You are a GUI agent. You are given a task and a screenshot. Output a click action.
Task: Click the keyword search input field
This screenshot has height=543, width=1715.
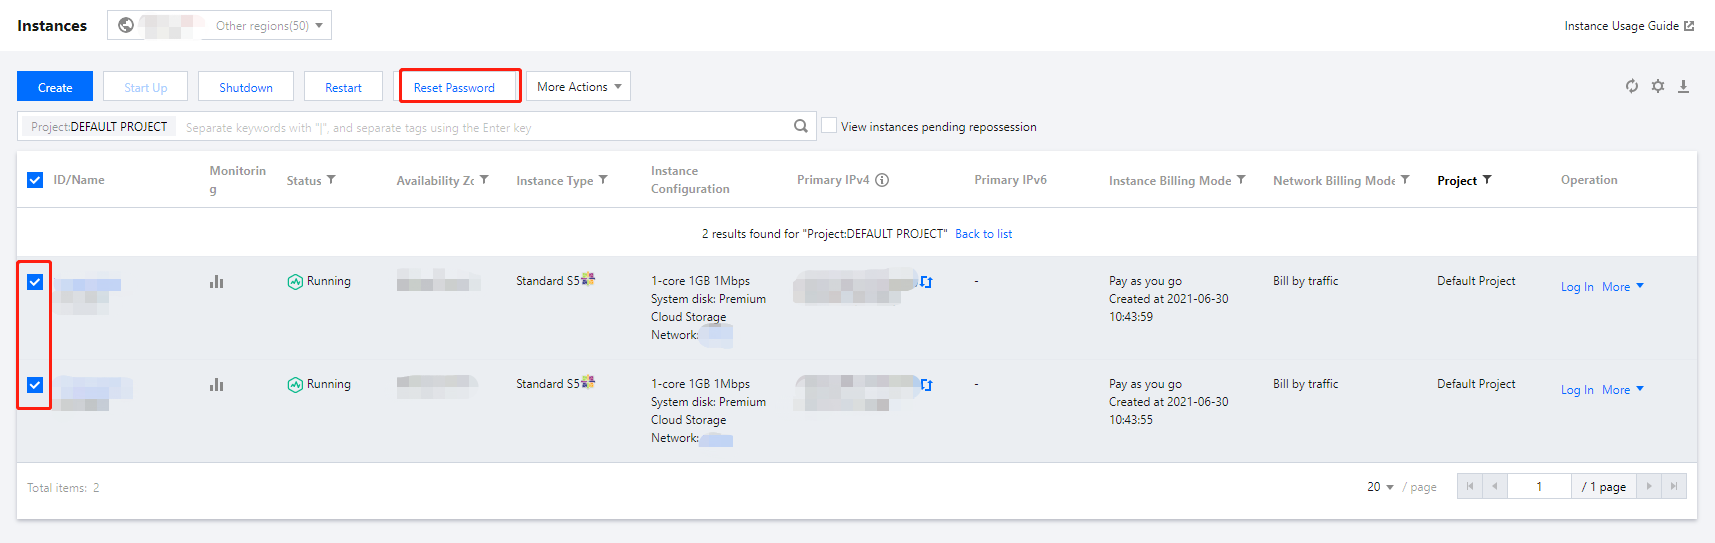480,127
